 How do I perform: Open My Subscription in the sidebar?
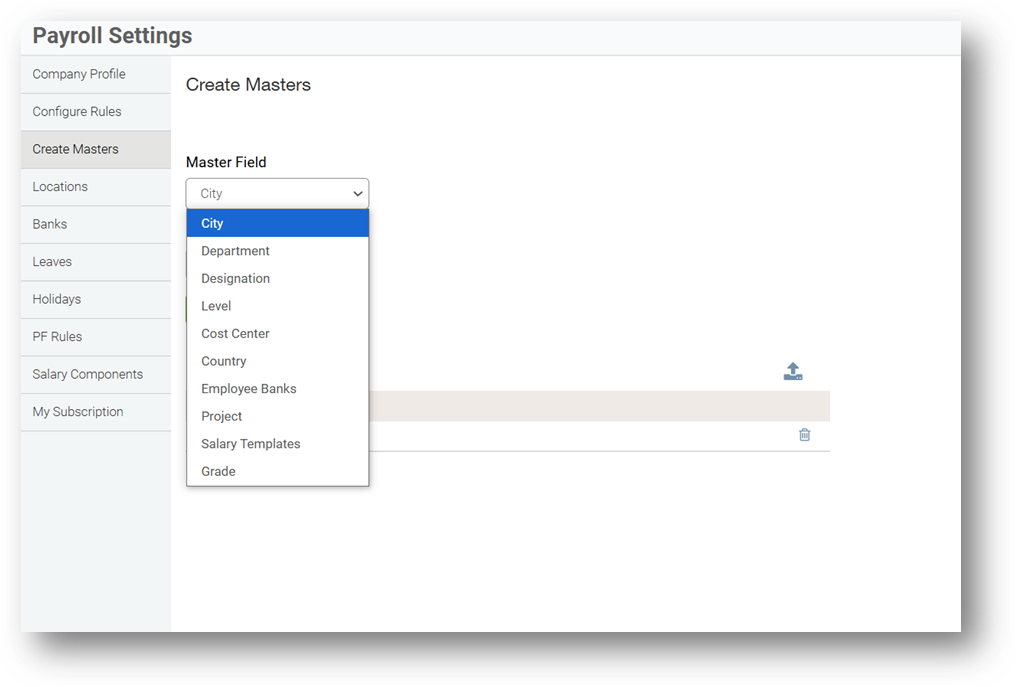point(96,412)
